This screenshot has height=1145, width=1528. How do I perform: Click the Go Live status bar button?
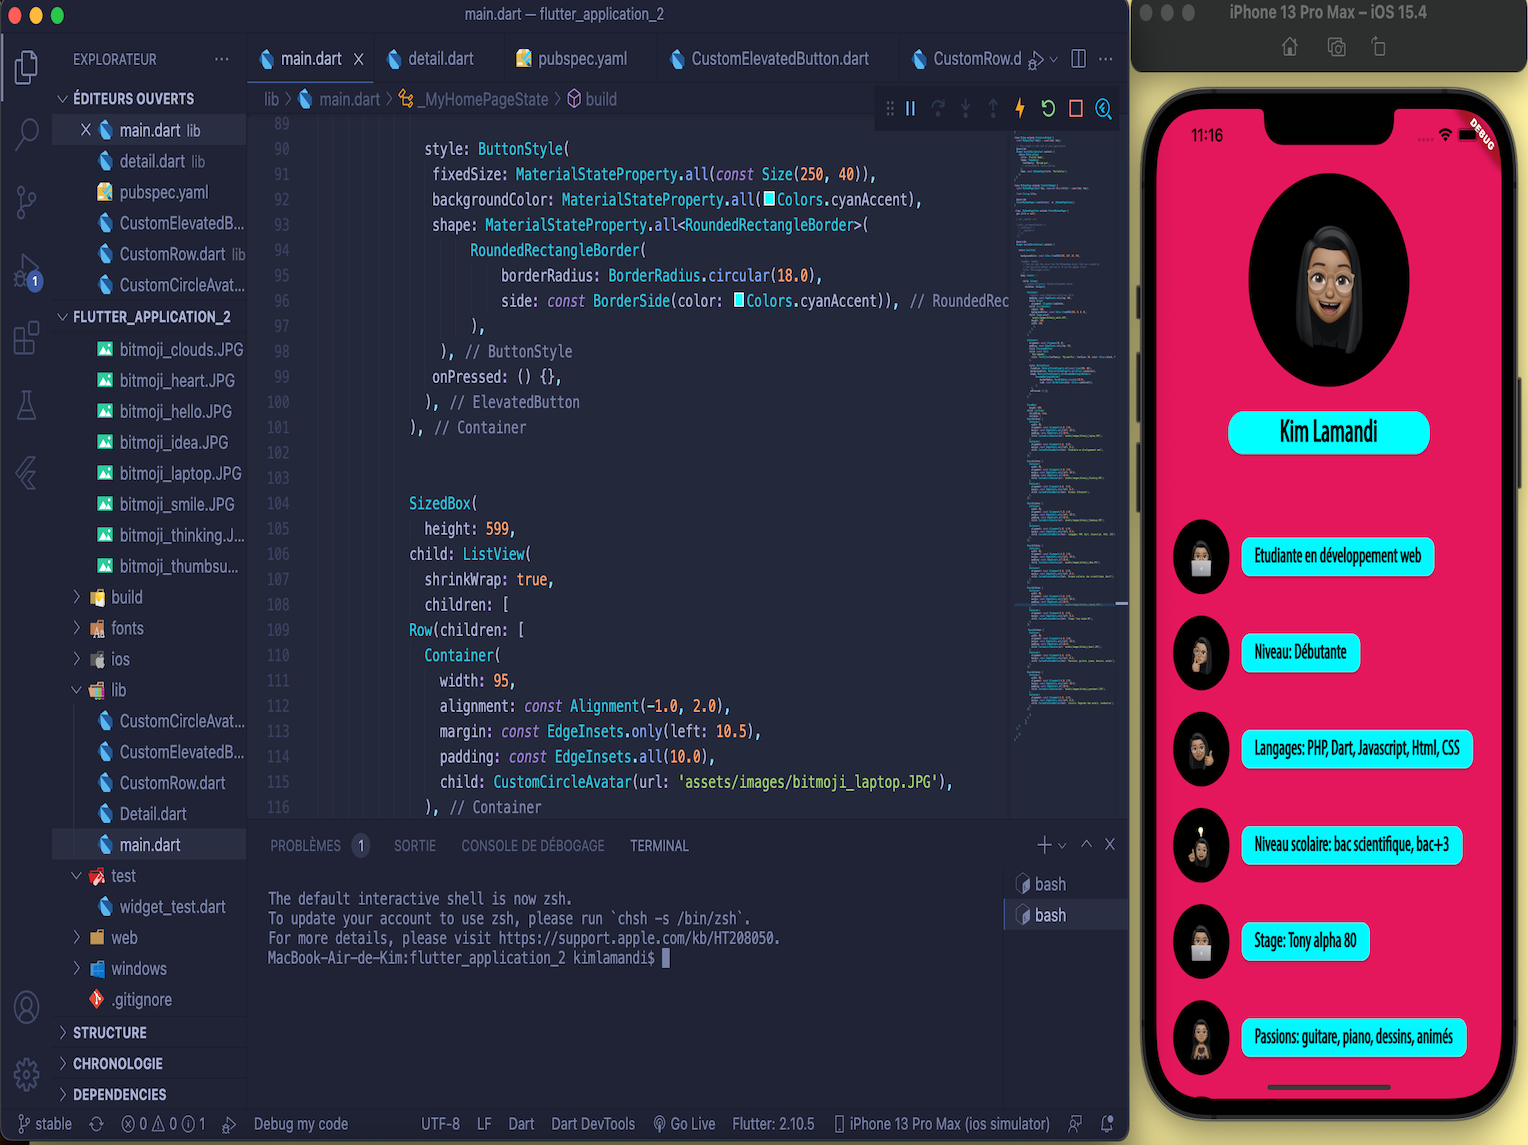coord(684,1124)
